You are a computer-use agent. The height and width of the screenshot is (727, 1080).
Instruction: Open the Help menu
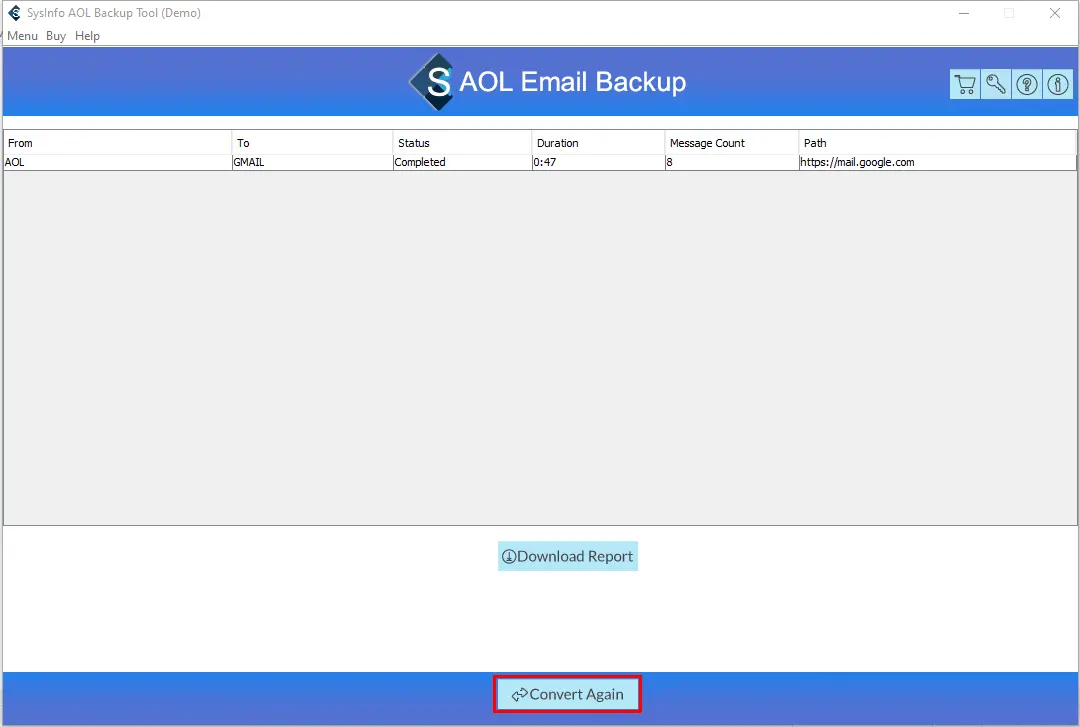pos(88,36)
